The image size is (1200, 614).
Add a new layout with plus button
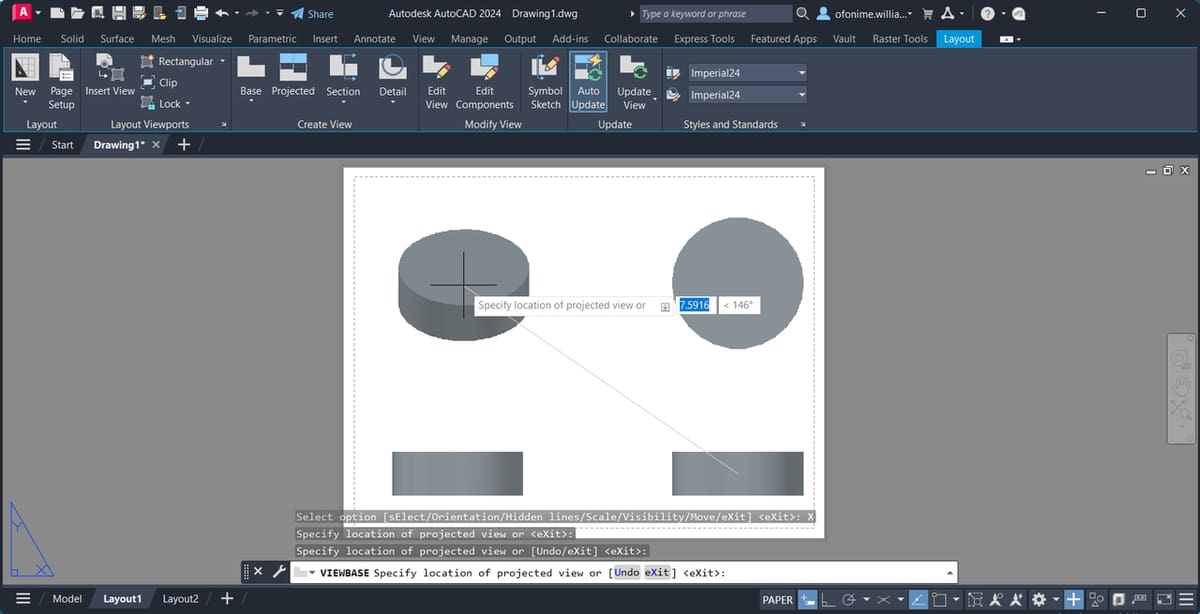click(227, 599)
